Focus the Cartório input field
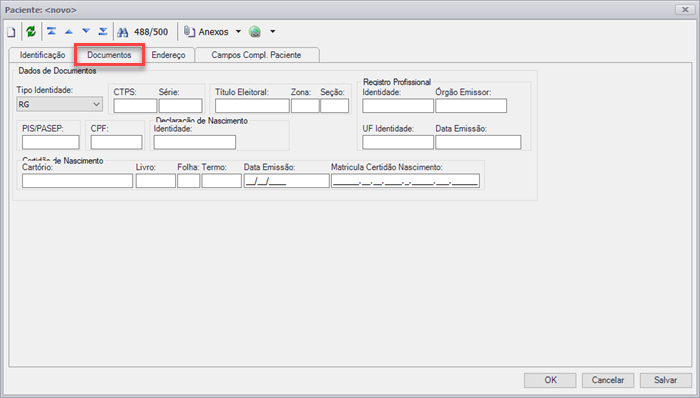The image size is (700, 398). [x=78, y=181]
